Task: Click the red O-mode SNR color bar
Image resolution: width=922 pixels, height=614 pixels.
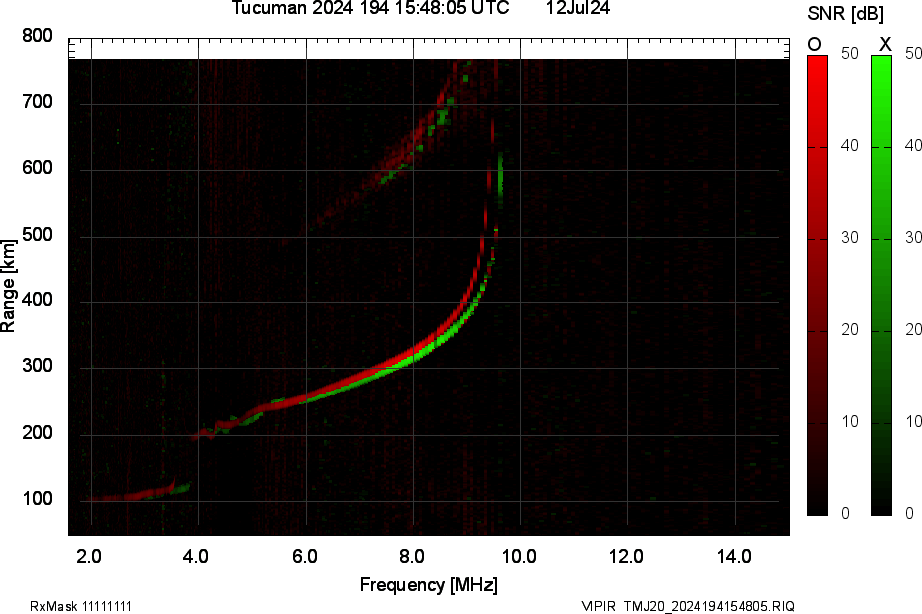Action: coord(817,284)
